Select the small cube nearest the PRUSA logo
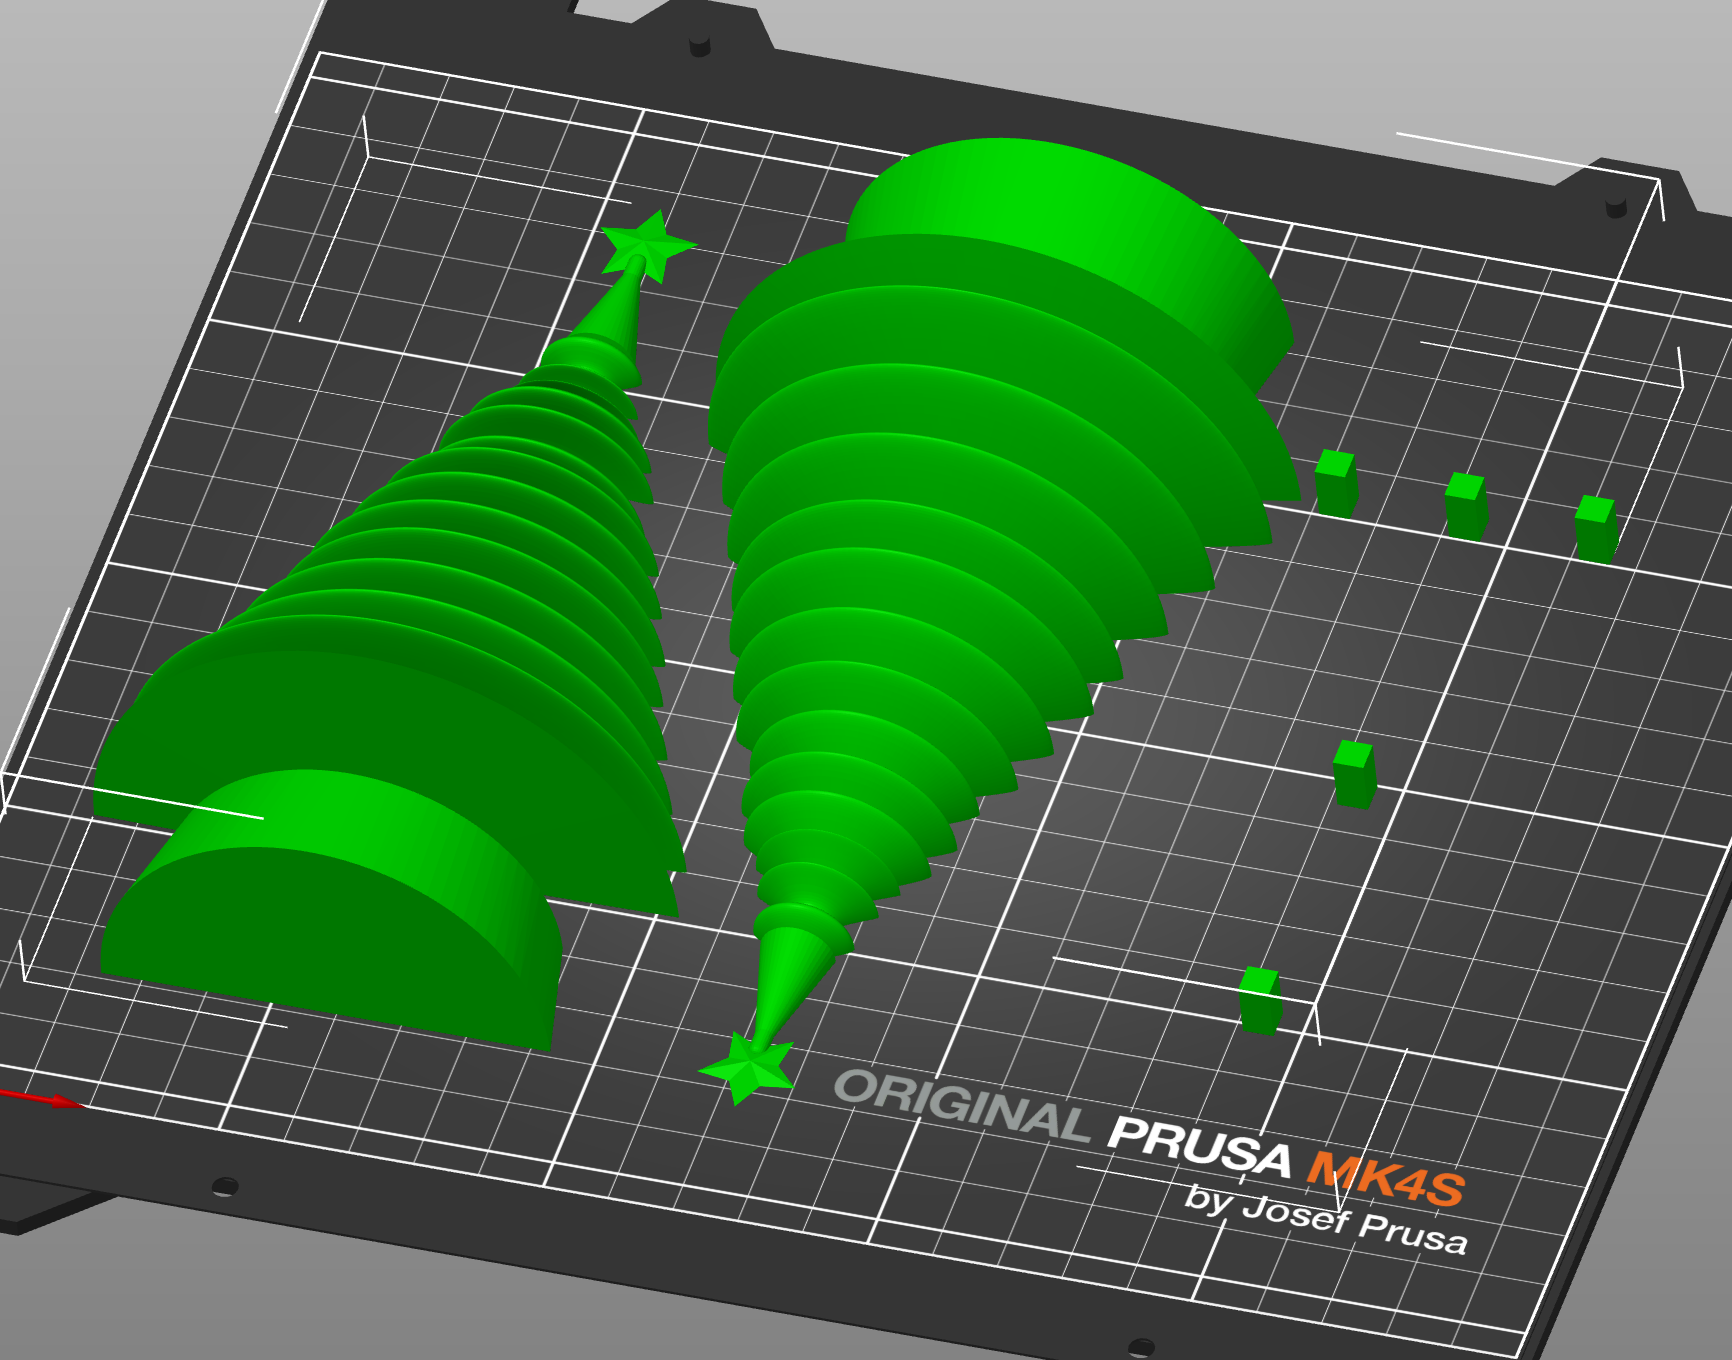Image resolution: width=1732 pixels, height=1360 pixels. pyautogui.click(x=1260, y=1000)
